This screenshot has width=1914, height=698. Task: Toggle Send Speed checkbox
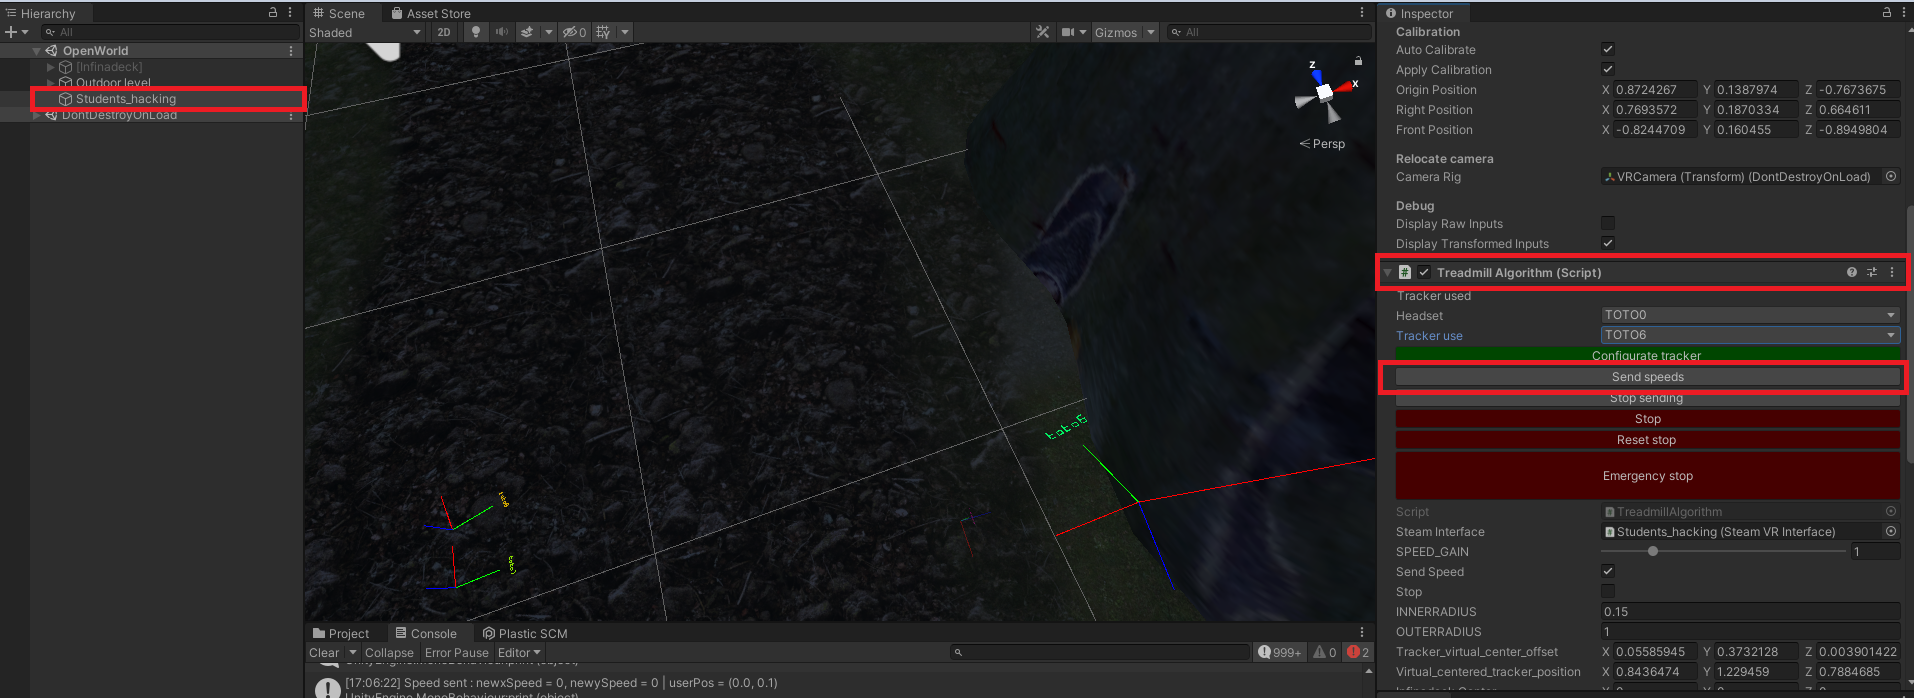point(1608,571)
